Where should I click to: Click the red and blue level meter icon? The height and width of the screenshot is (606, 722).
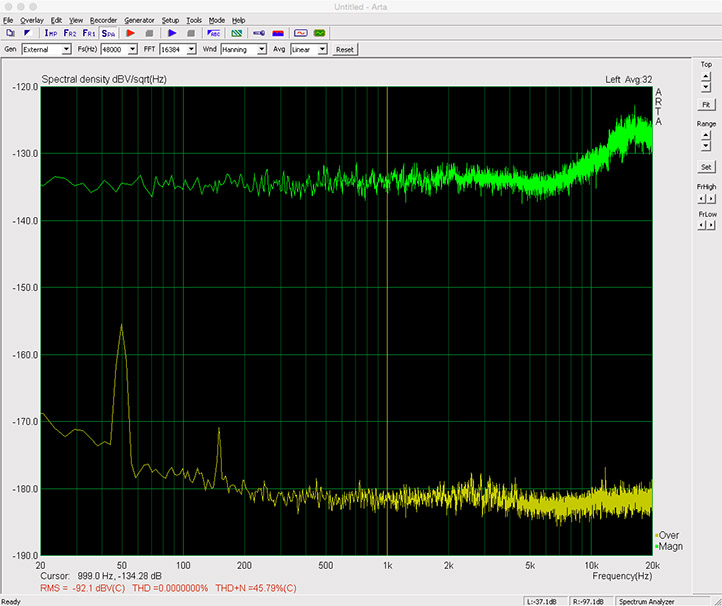tap(278, 33)
